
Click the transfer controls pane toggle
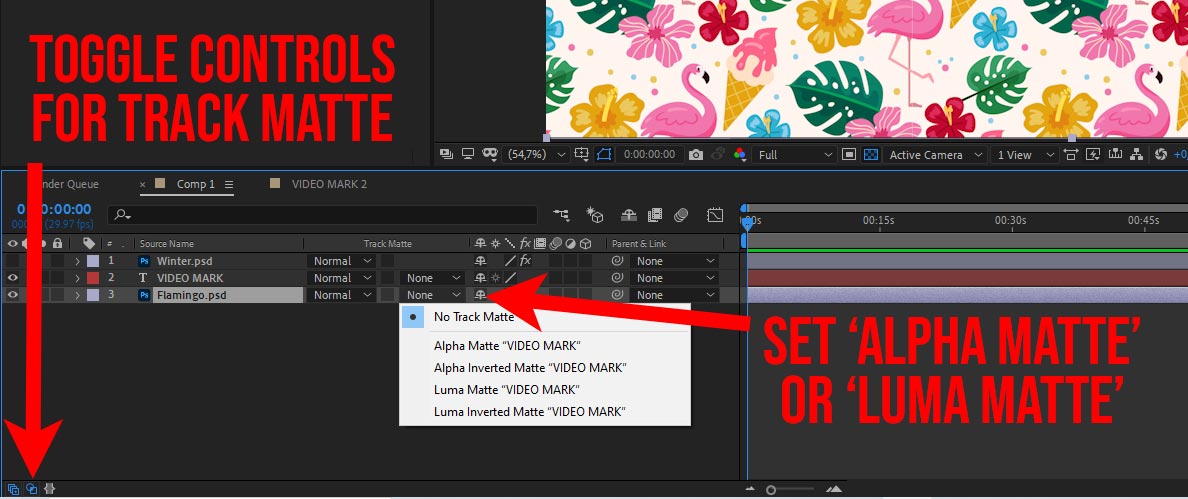tap(32, 489)
